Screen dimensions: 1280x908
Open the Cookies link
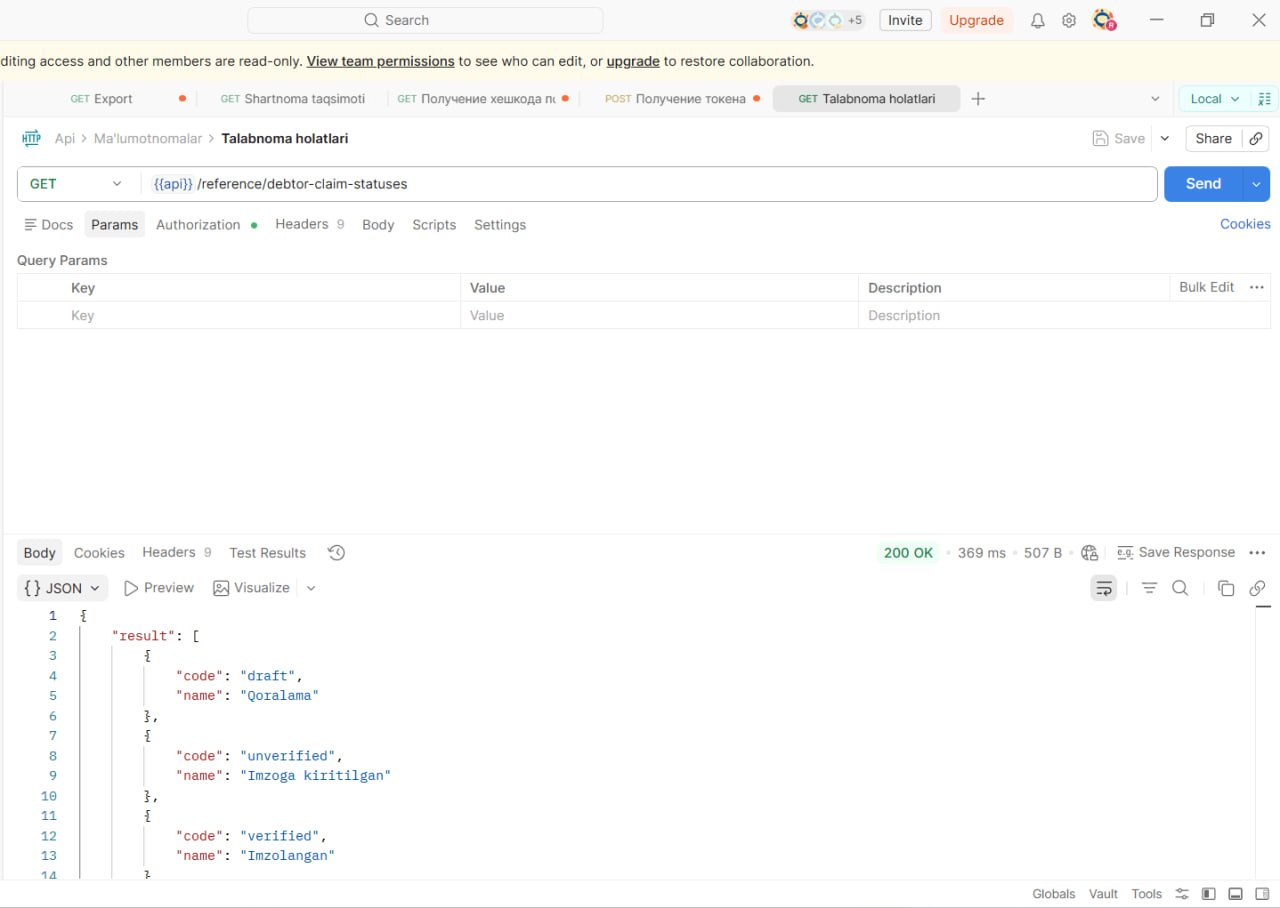(x=1245, y=224)
